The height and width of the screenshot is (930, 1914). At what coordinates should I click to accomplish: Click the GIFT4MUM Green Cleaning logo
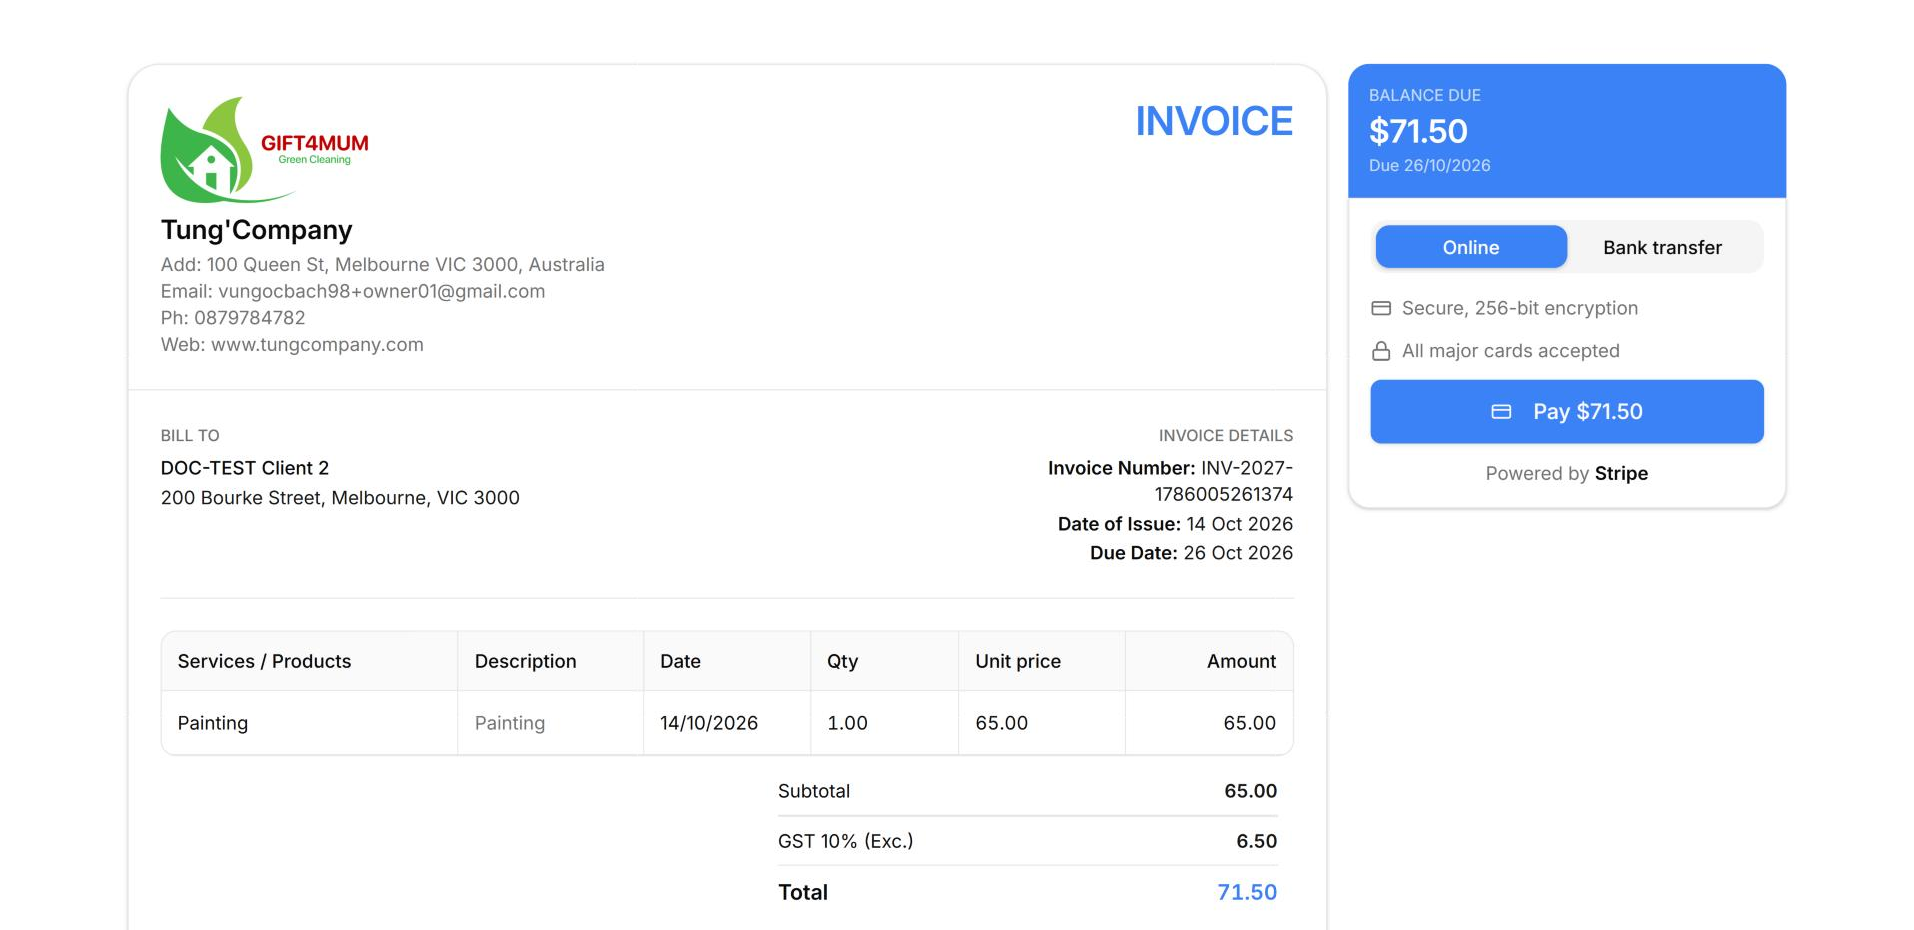265,150
